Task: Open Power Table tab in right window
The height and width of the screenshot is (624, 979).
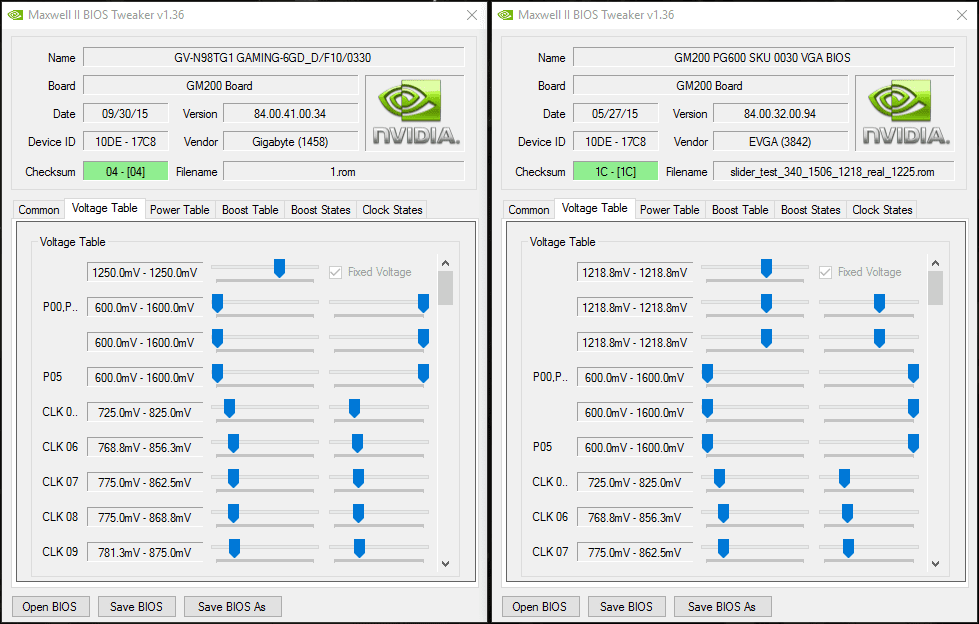Action: pos(669,210)
